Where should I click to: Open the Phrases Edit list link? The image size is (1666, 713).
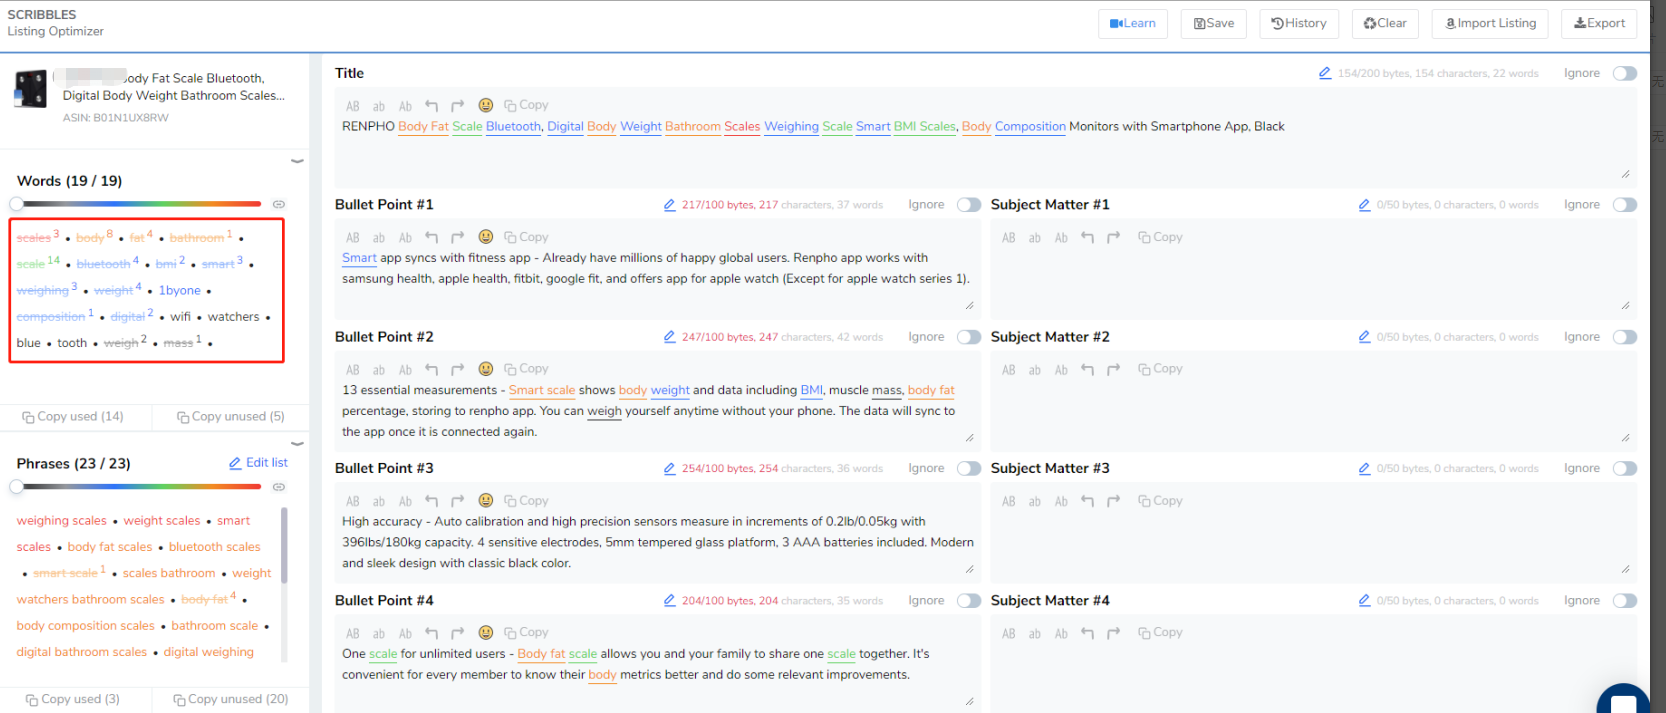[x=258, y=463]
